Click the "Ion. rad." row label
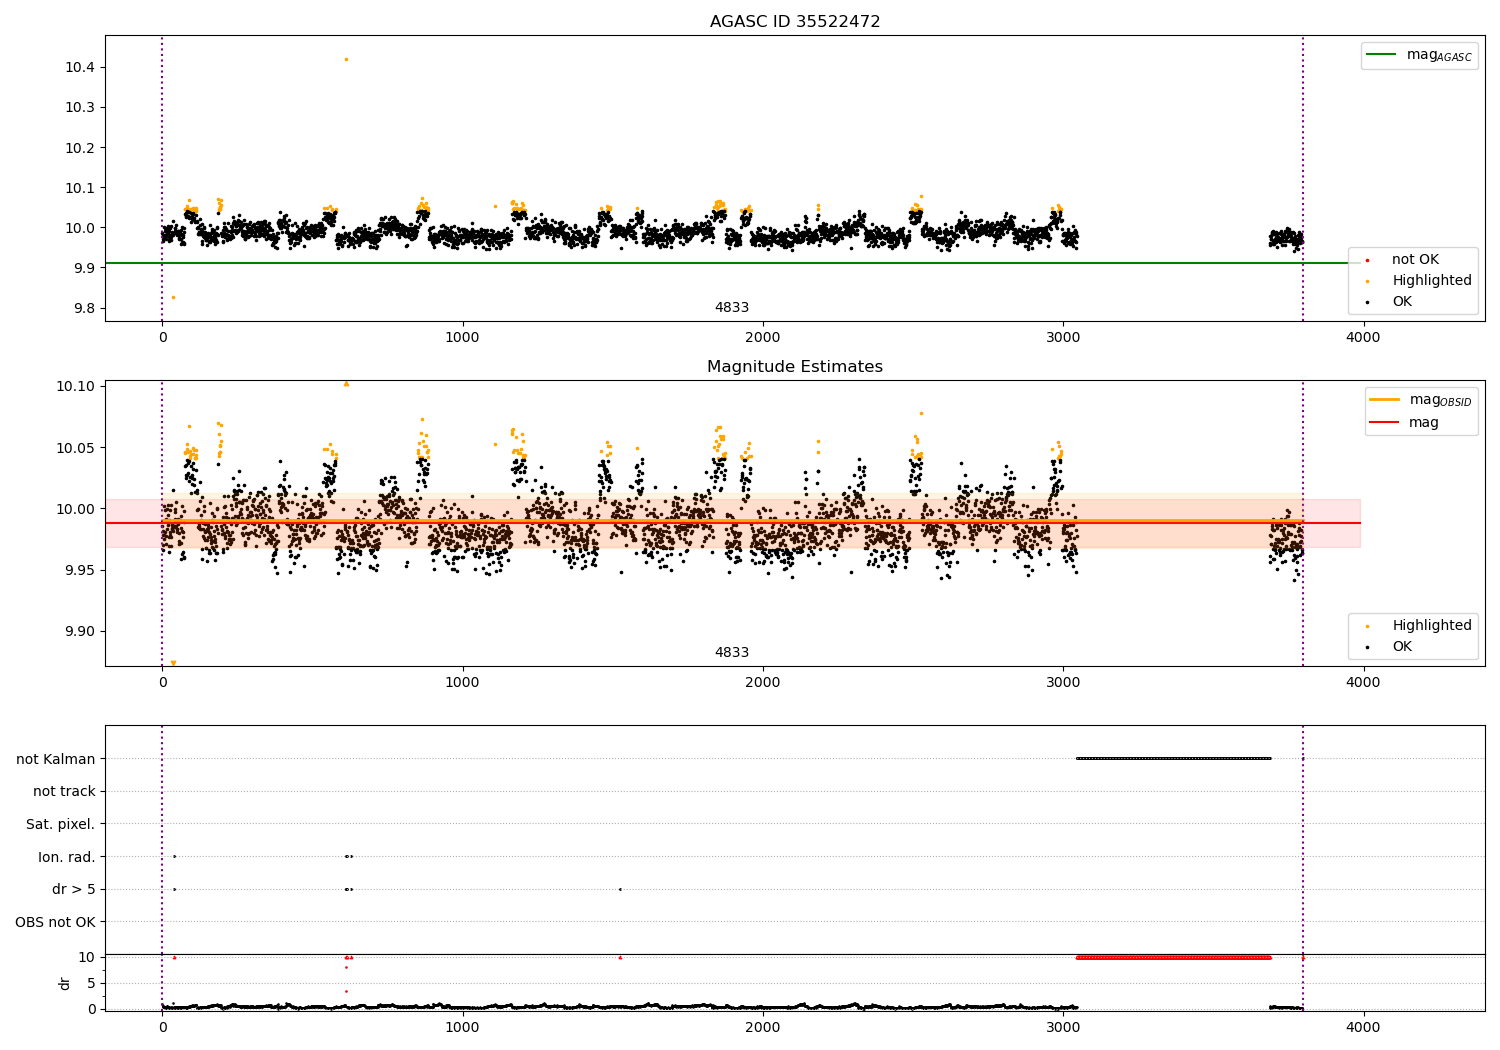Screen dimensions: 1500x1050 [x=67, y=857]
